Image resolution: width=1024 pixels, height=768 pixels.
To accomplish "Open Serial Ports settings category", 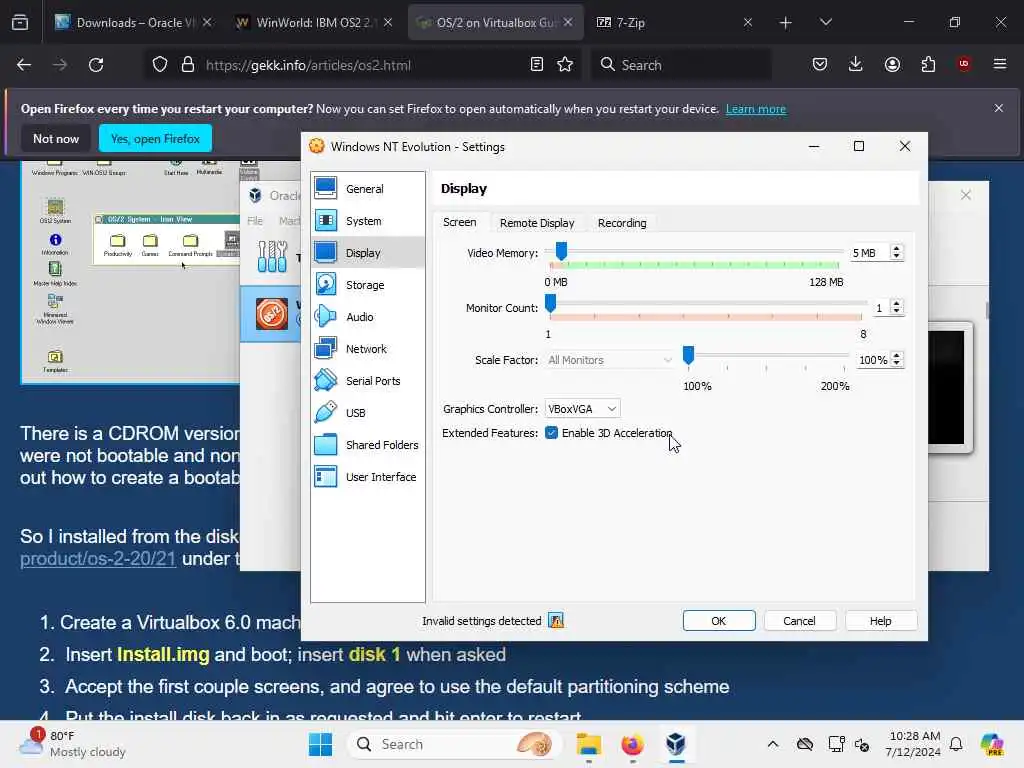I will point(368,381).
